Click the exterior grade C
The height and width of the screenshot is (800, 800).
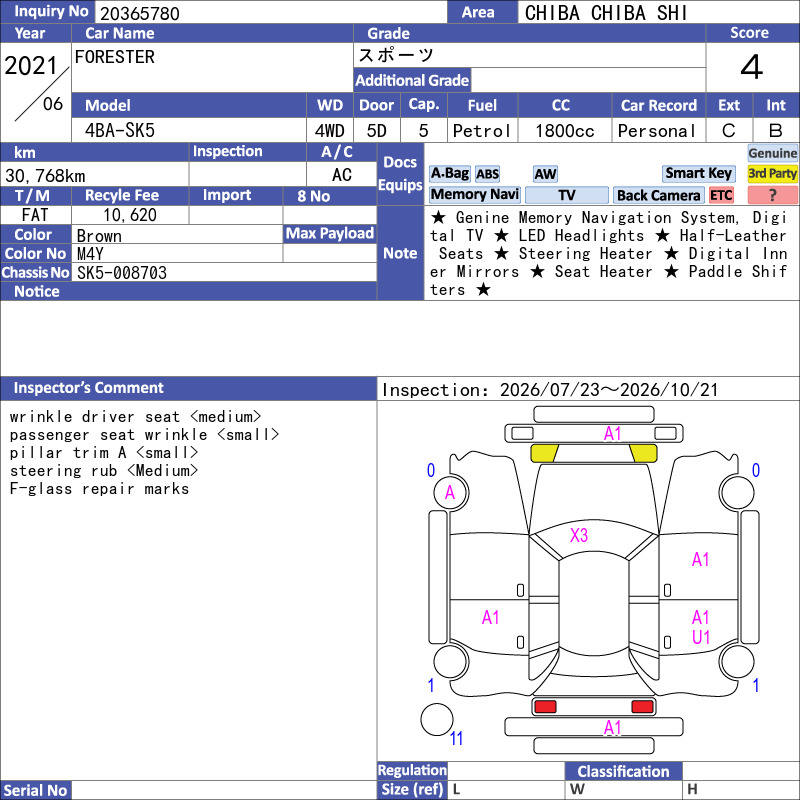[729, 131]
